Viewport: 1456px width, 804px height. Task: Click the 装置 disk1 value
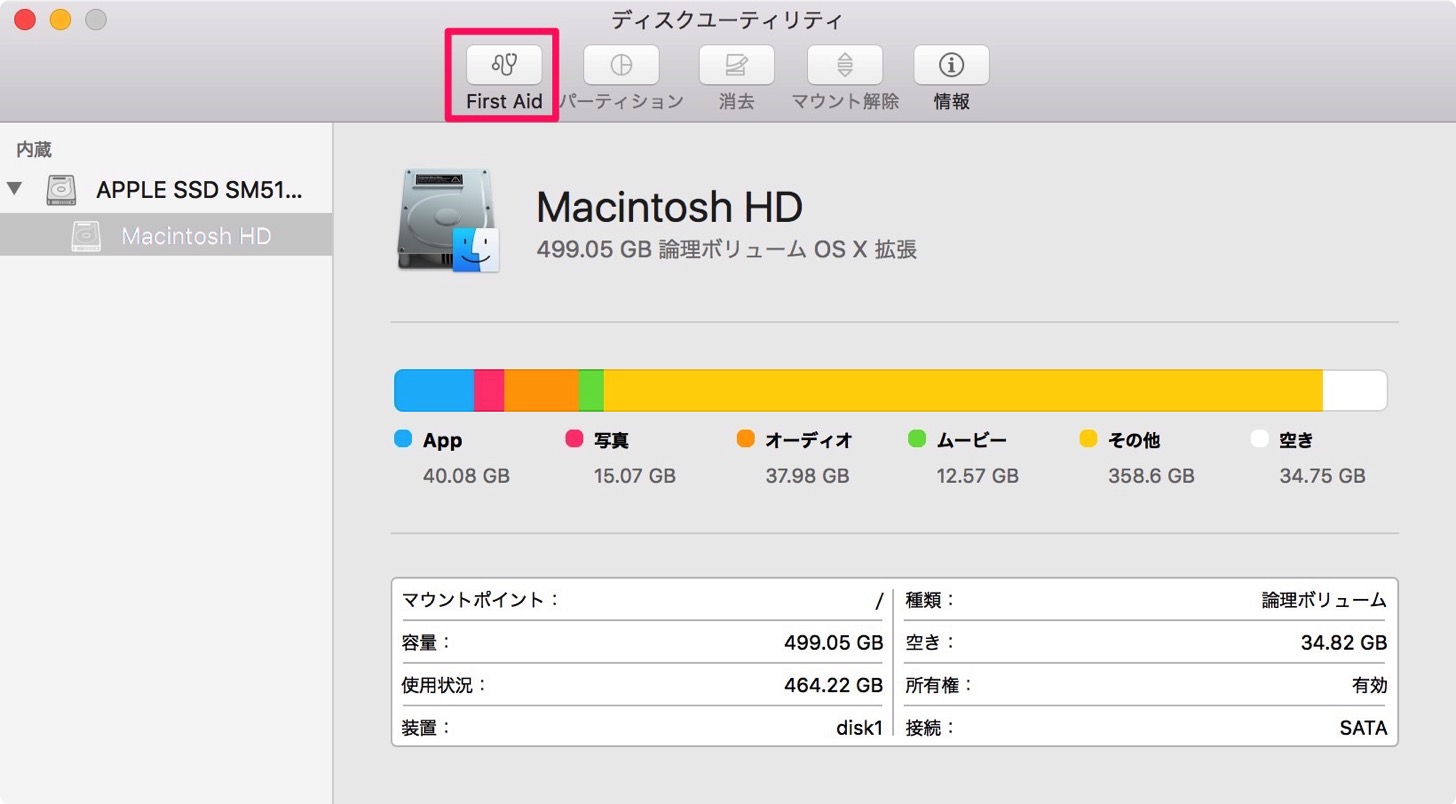pos(860,728)
